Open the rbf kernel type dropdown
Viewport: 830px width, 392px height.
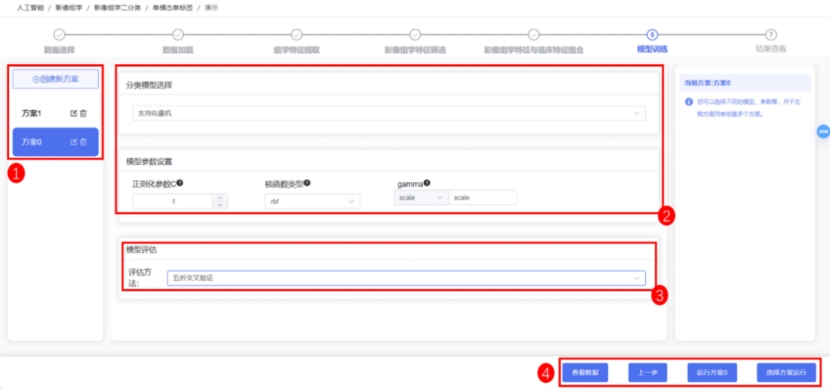312,201
